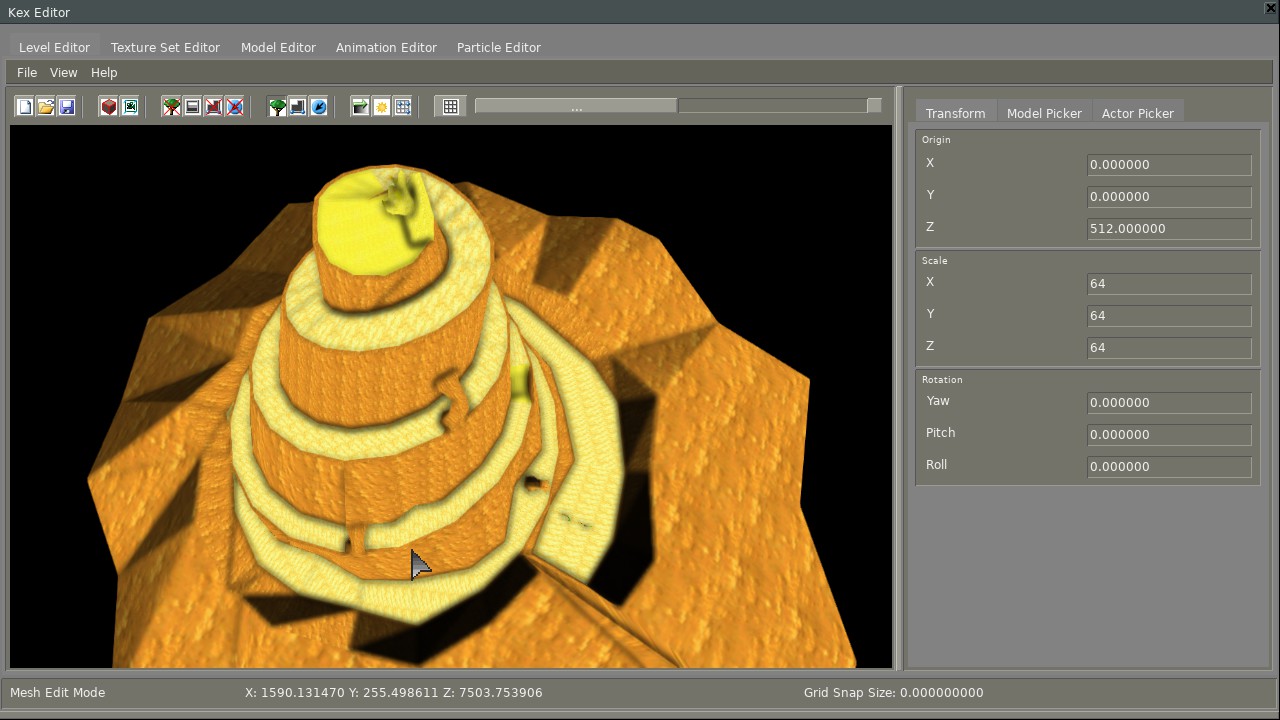
Task: Click the yellow sun icon
Action: click(x=382, y=107)
